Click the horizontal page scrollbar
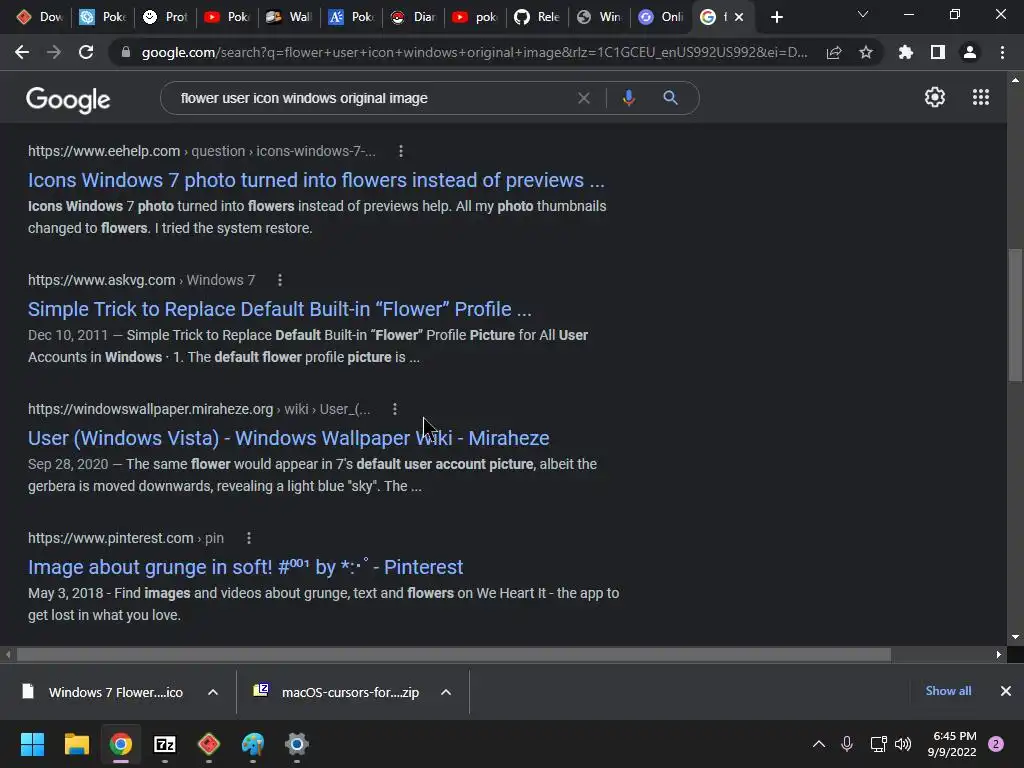This screenshot has height=768, width=1024. [x=454, y=654]
